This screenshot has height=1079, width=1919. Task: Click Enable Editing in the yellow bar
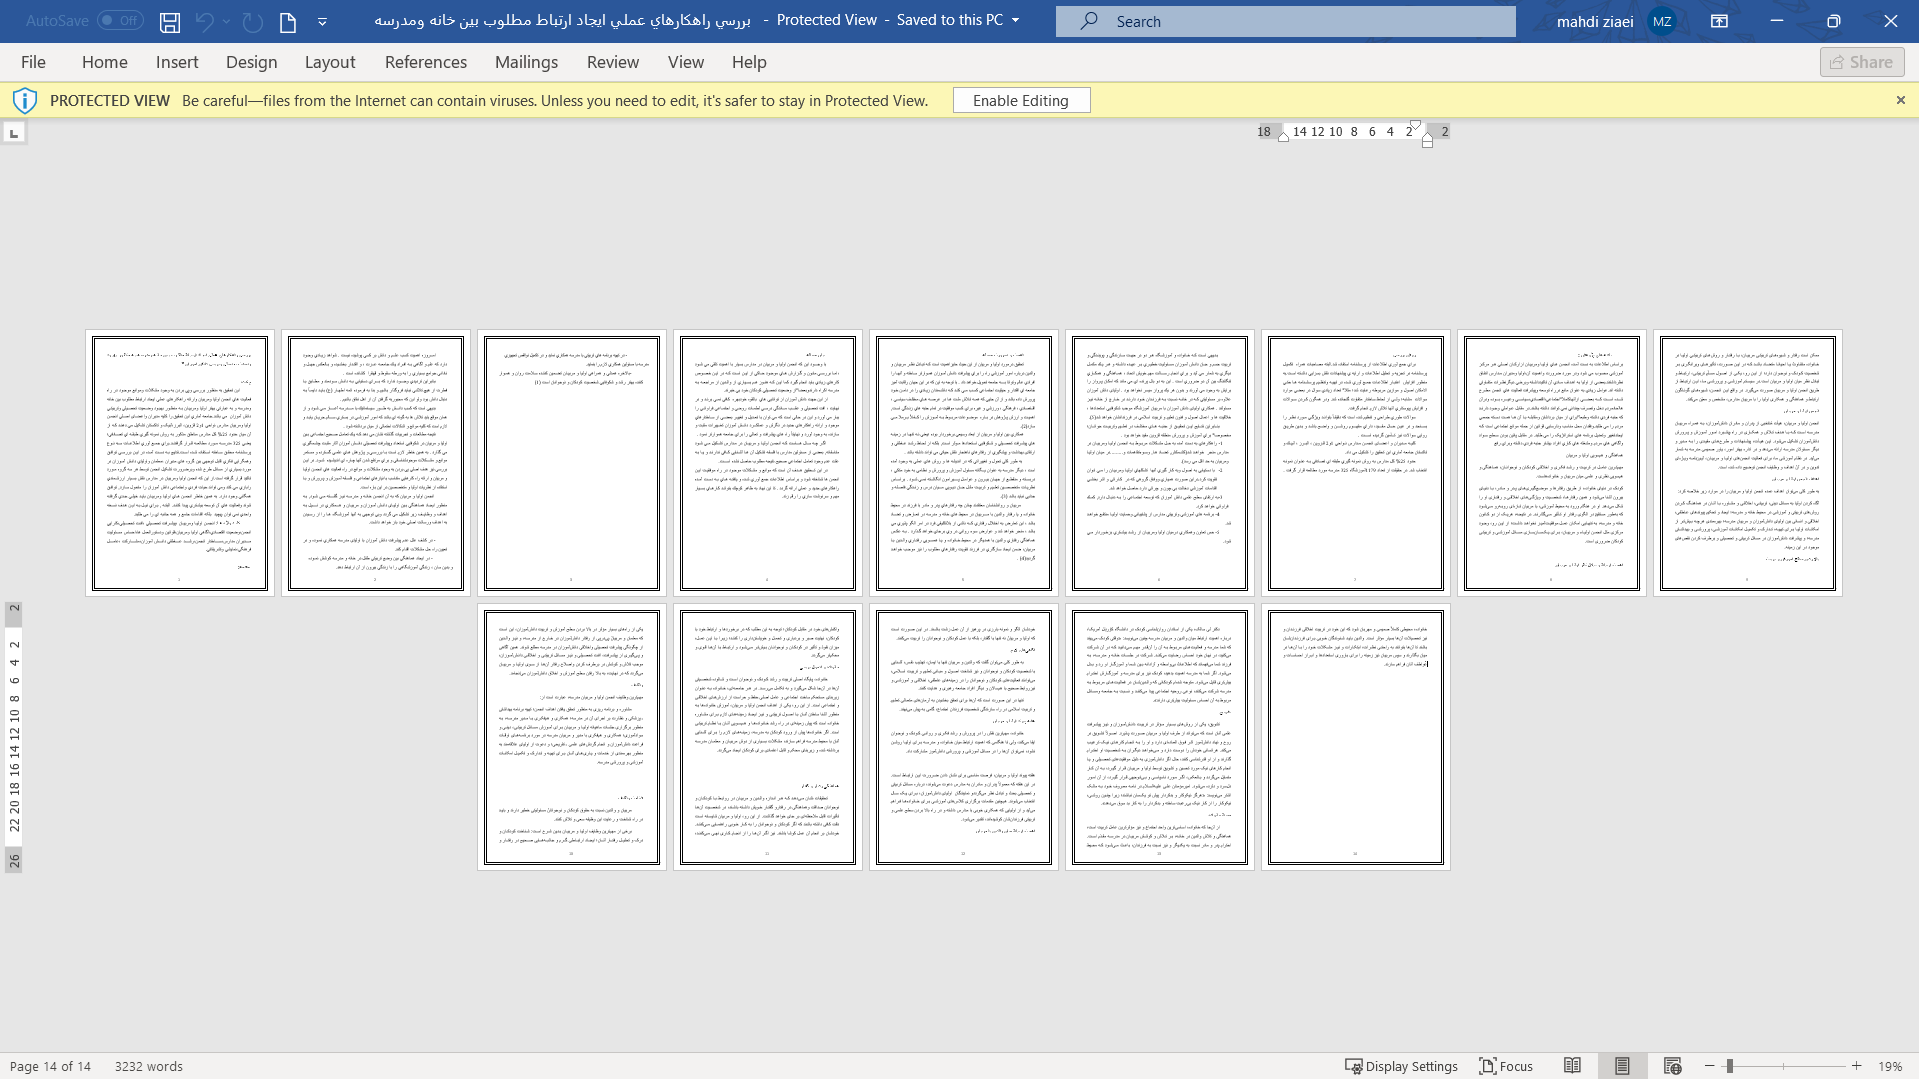tap(1021, 100)
